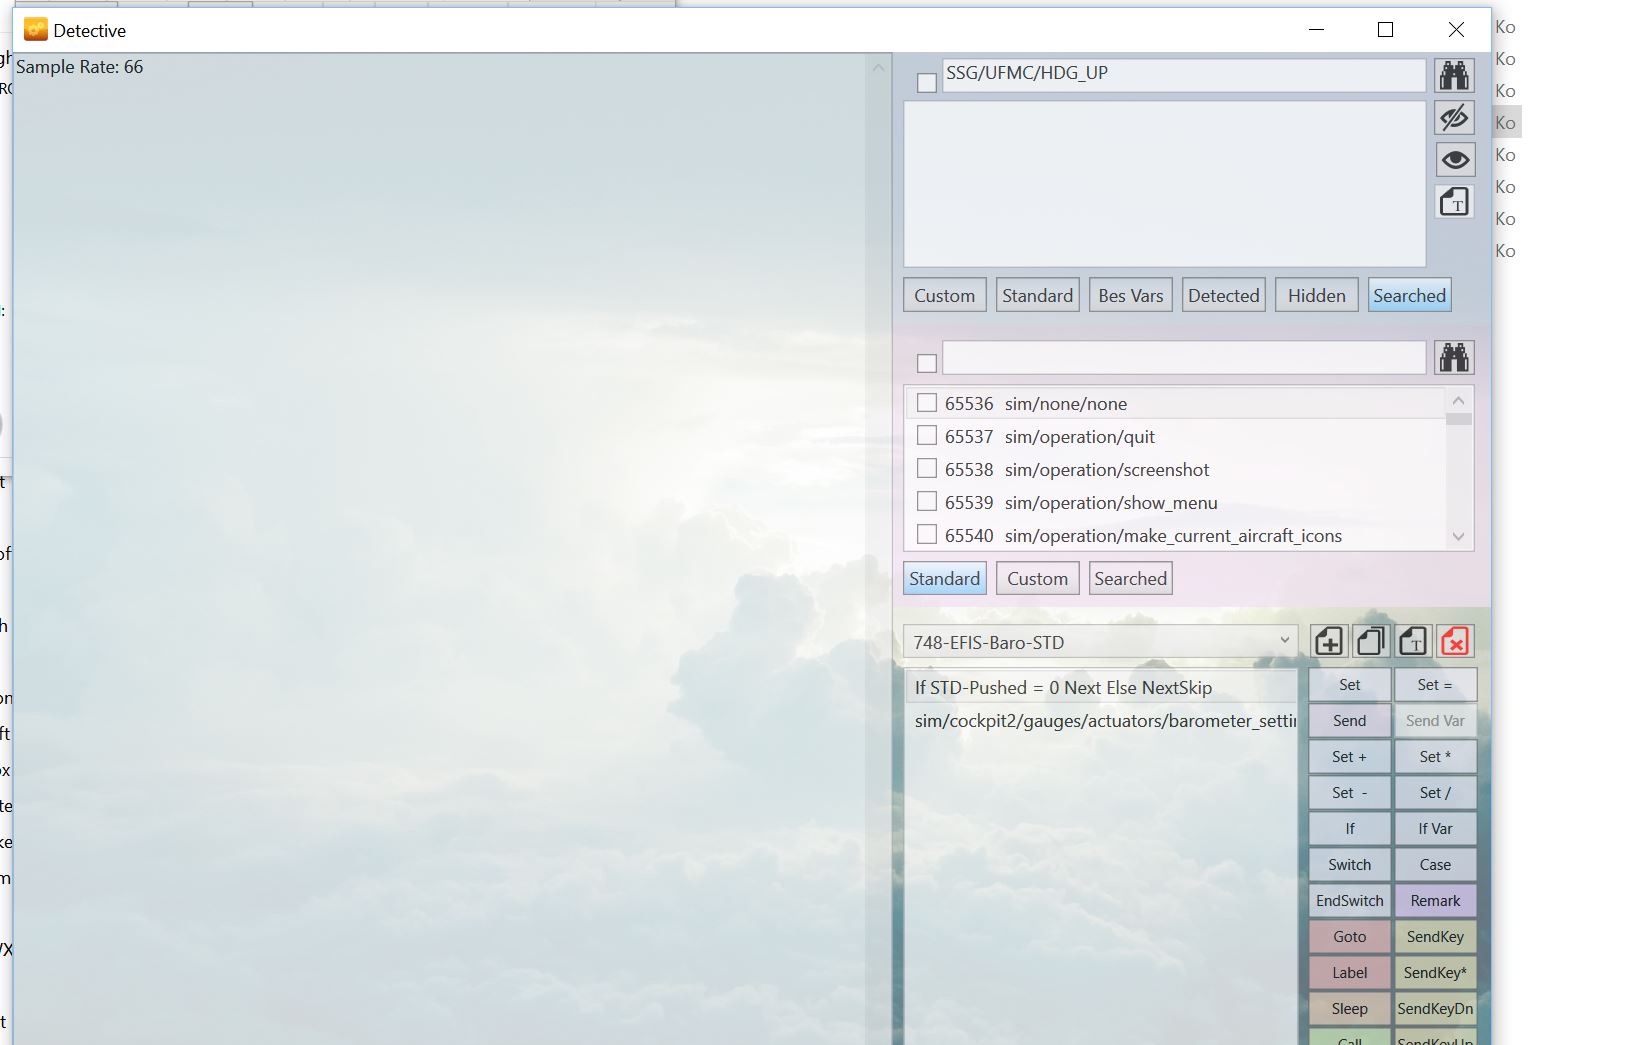Screen dimensions: 1634x1045
Task: Click the page with T icon beside the script dropdown
Action: (x=1412, y=641)
